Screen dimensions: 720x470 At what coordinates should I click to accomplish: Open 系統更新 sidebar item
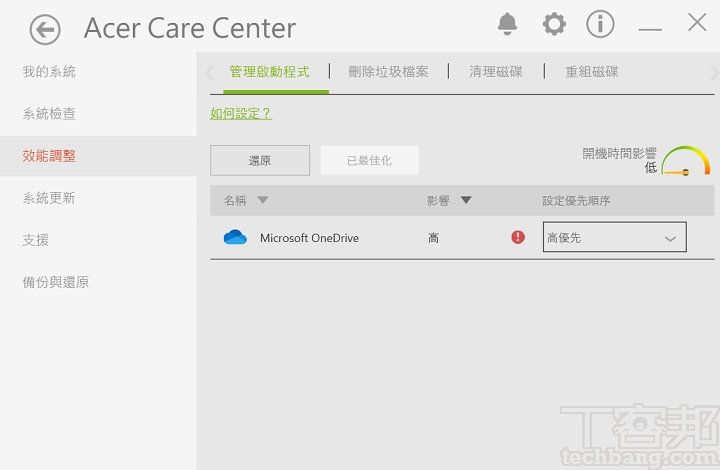(x=50, y=198)
